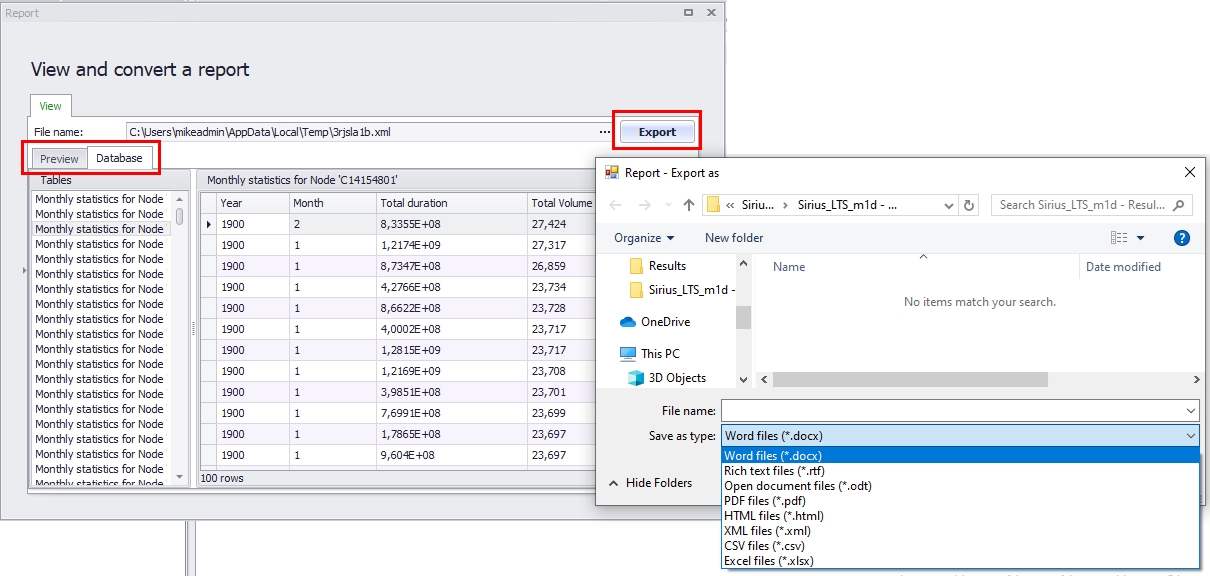Click Hide Folders toggle
The width and height of the screenshot is (1210, 576).
(650, 483)
